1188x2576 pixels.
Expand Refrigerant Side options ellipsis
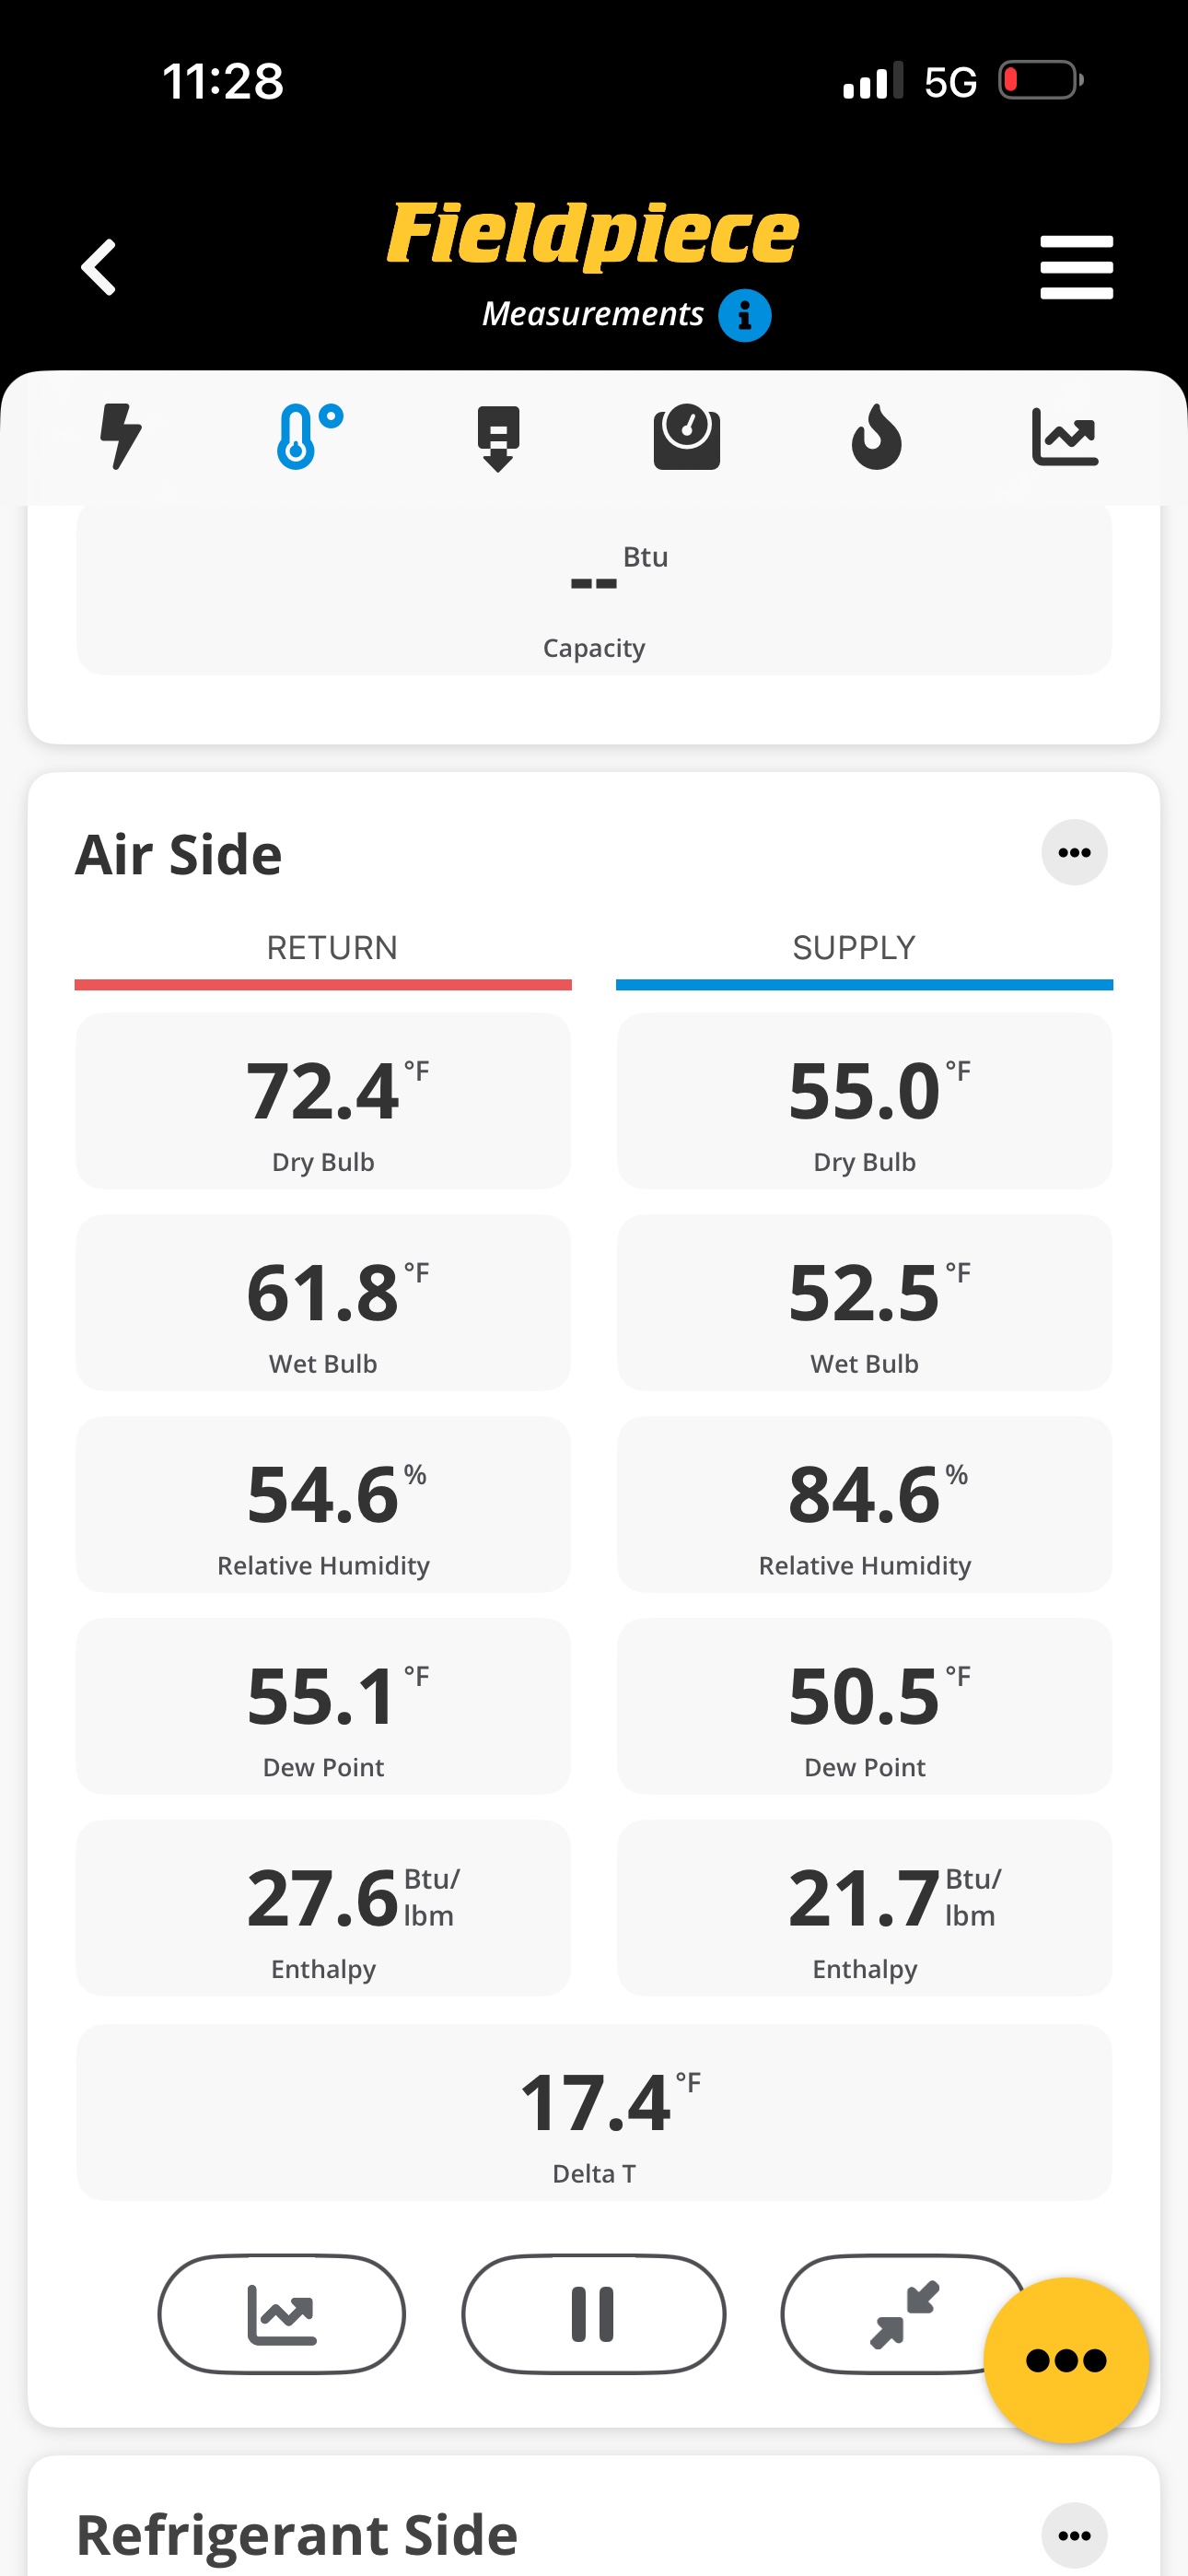point(1074,2535)
